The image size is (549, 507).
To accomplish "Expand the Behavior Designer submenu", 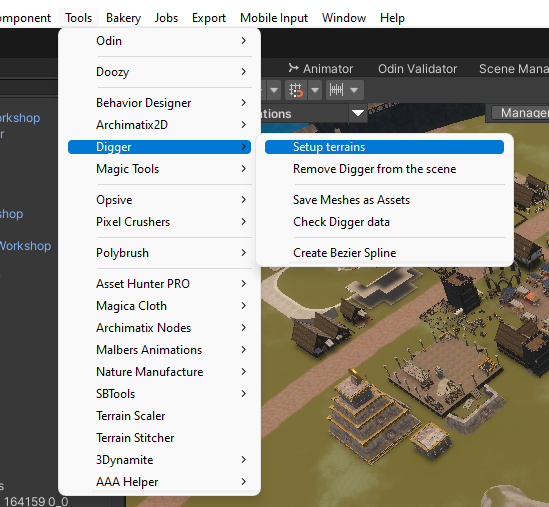I will coord(159,103).
